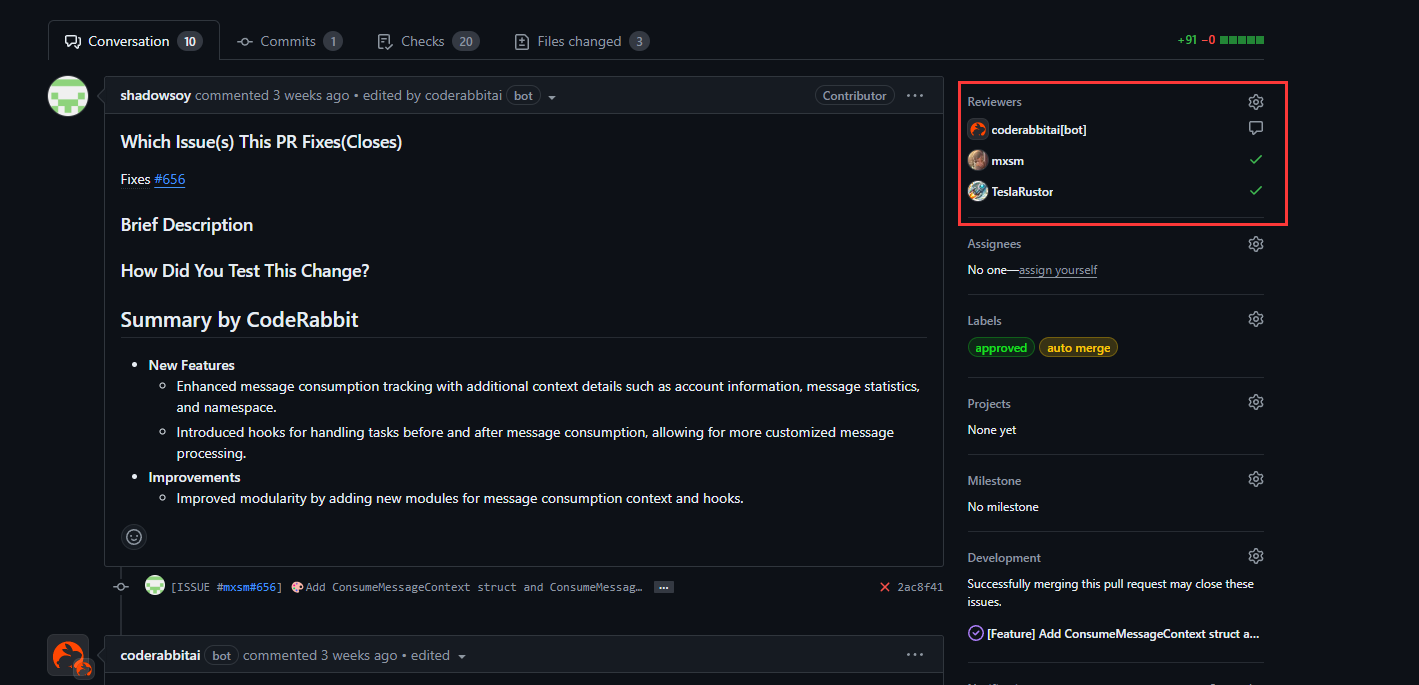Open Labels settings gear
Image resolution: width=1419 pixels, height=685 pixels.
[x=1256, y=318]
